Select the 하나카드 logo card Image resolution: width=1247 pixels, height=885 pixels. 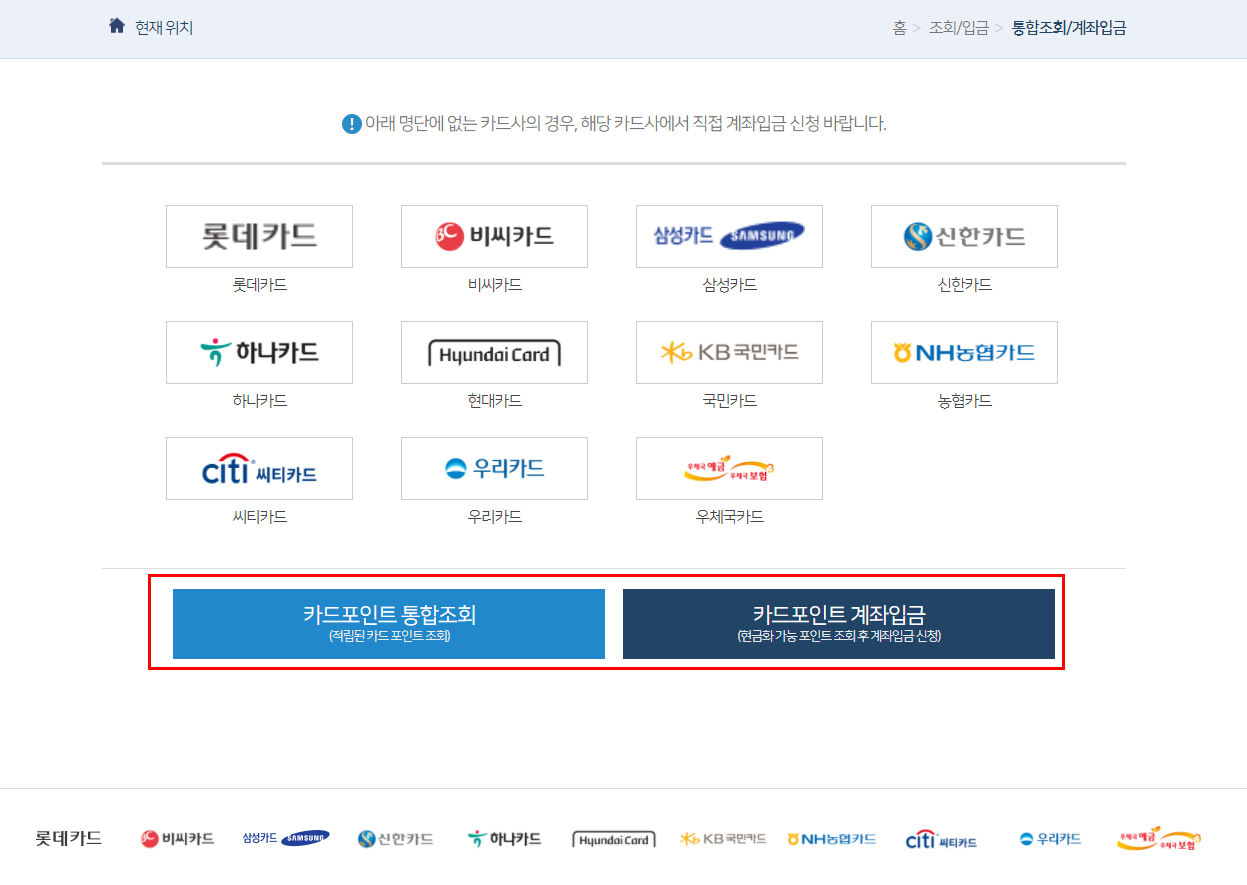259,352
